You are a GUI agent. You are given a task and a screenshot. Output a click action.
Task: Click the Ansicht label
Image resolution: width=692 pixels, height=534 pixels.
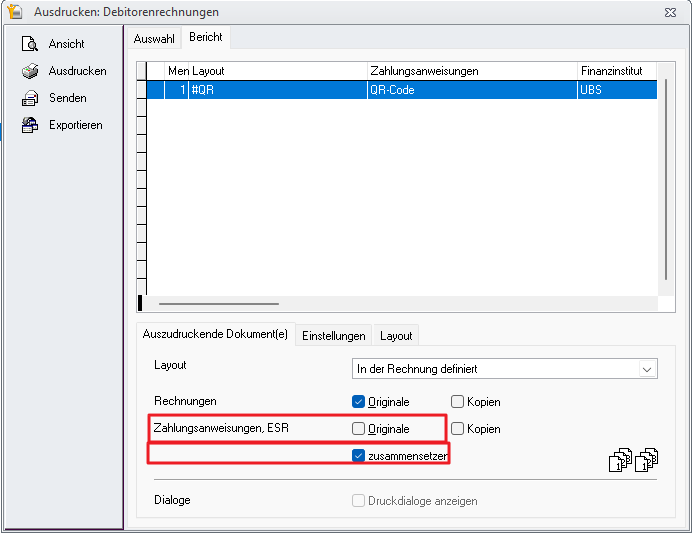(x=66, y=44)
